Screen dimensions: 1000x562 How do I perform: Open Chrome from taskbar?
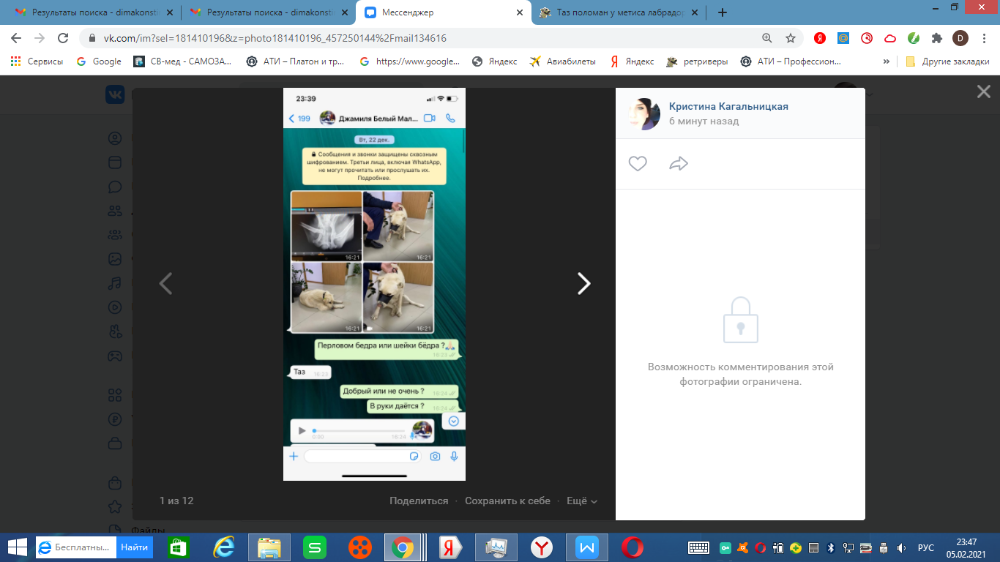pyautogui.click(x=402, y=547)
